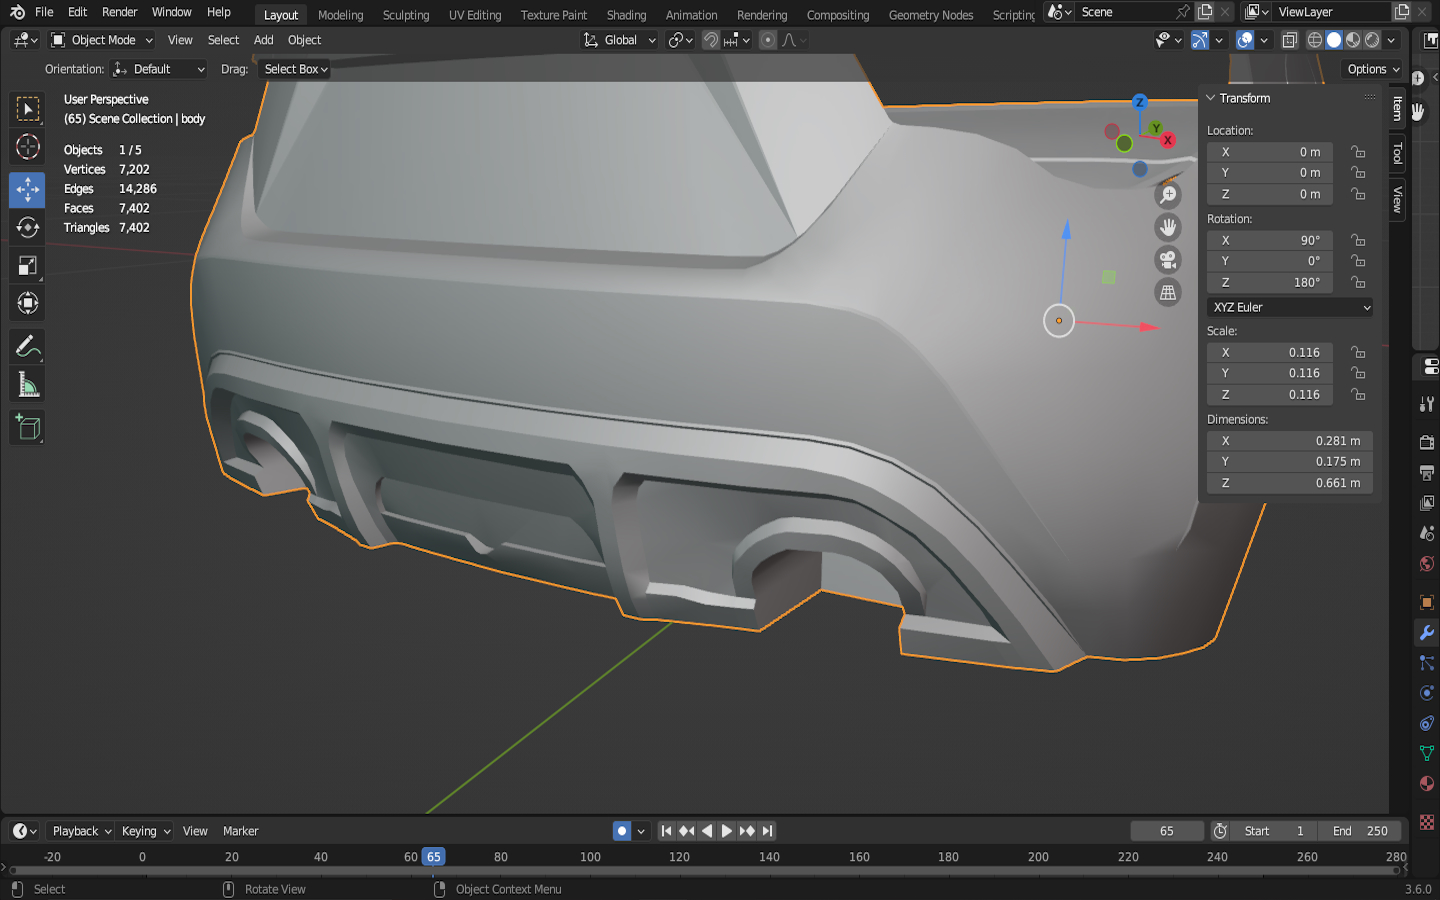This screenshot has width=1440, height=900.
Task: Open the Modifier wrench properties tab
Action: coord(1427,632)
